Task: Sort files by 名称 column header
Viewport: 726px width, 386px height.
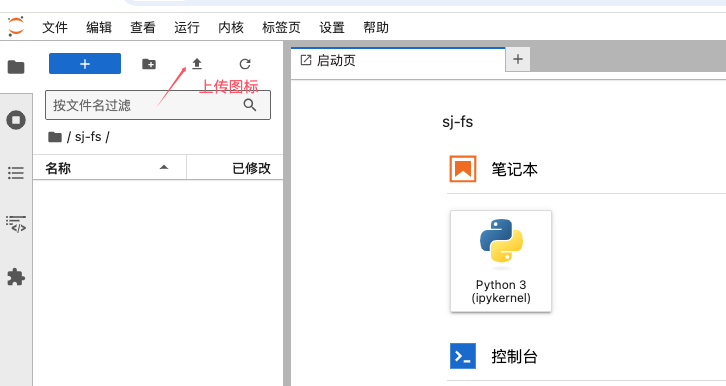Action: 110,168
